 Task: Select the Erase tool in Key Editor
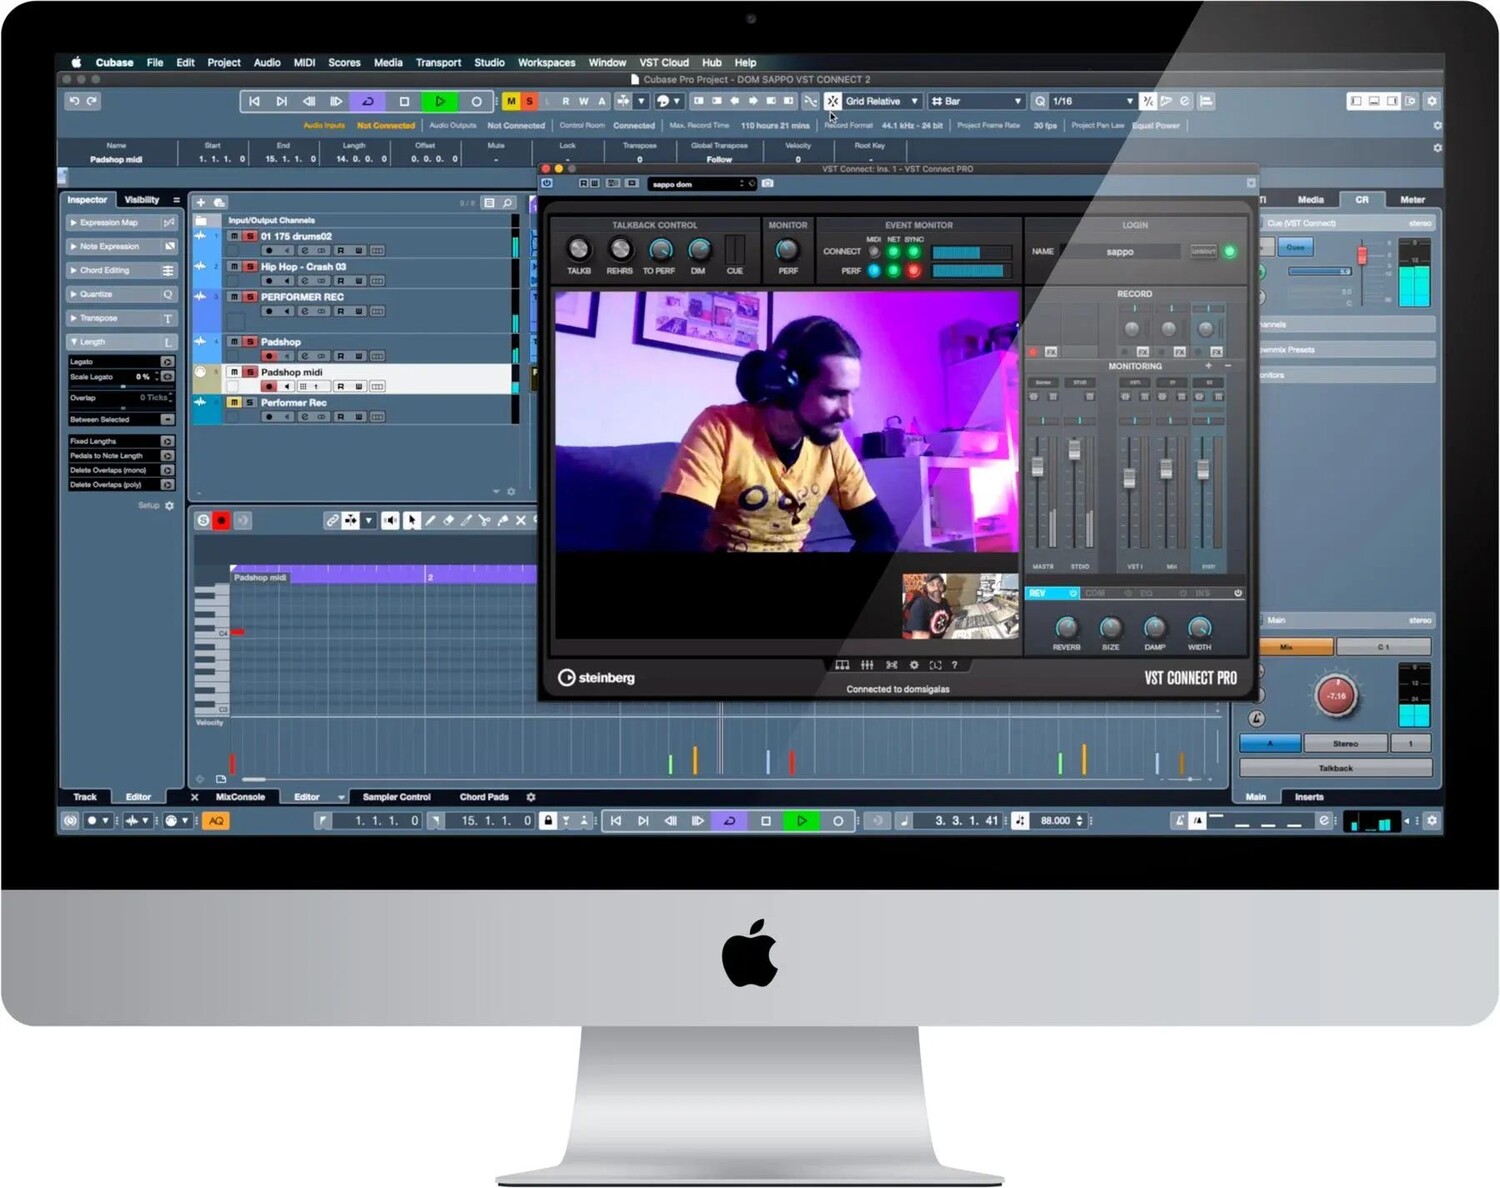pos(448,520)
